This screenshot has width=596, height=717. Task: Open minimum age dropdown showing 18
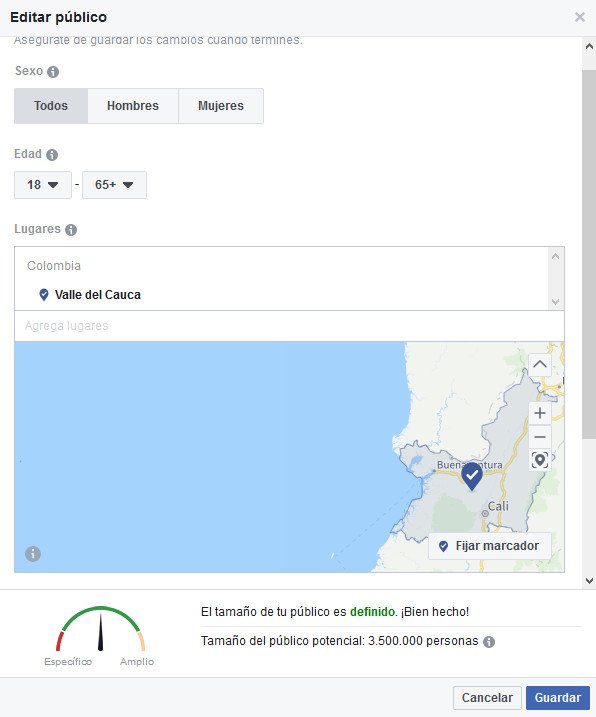point(43,185)
